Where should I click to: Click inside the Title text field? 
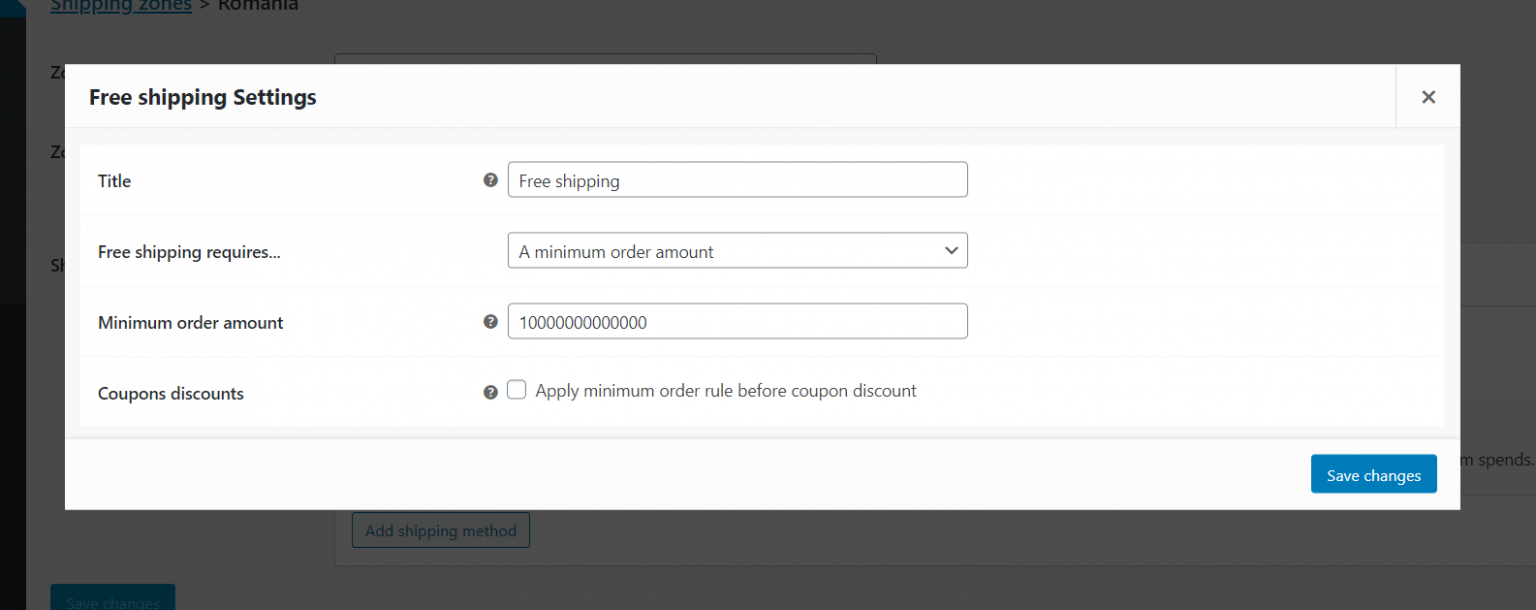[737, 180]
